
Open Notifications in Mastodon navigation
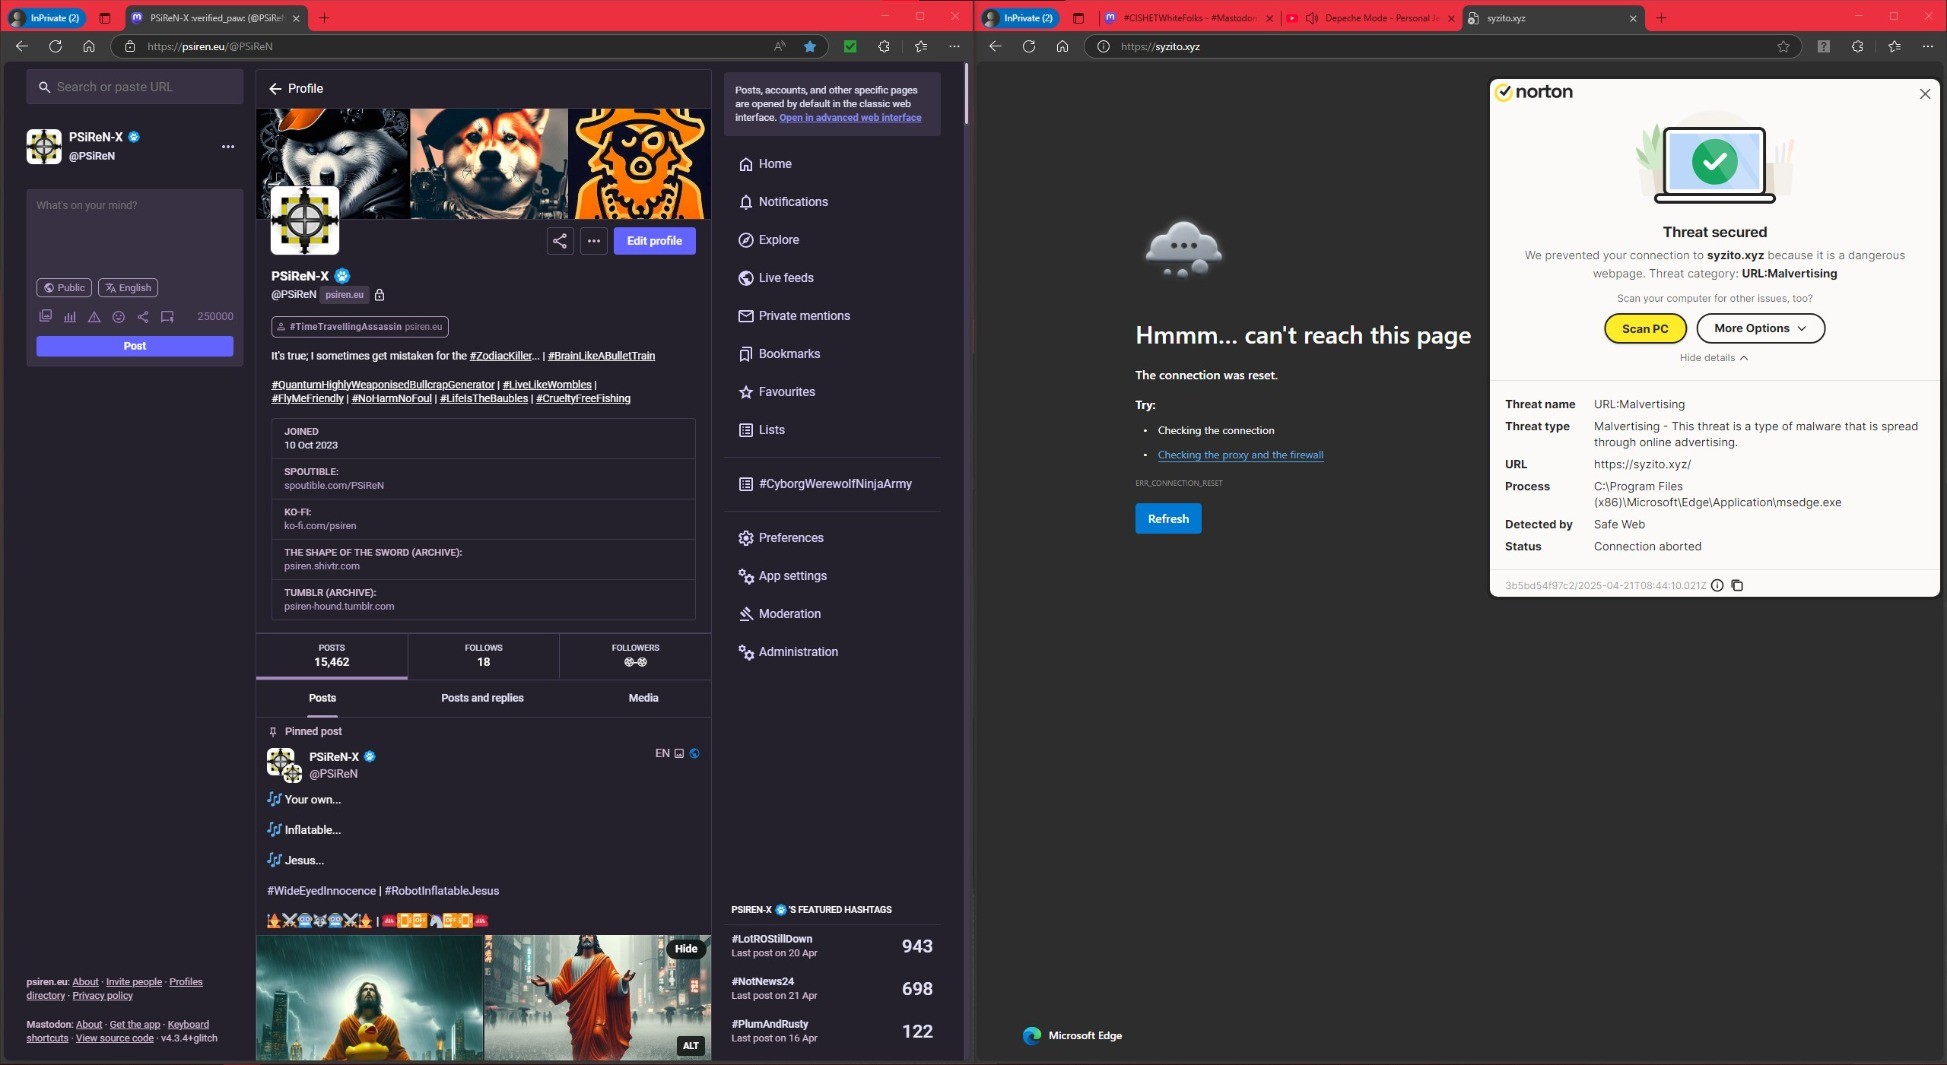click(x=783, y=202)
